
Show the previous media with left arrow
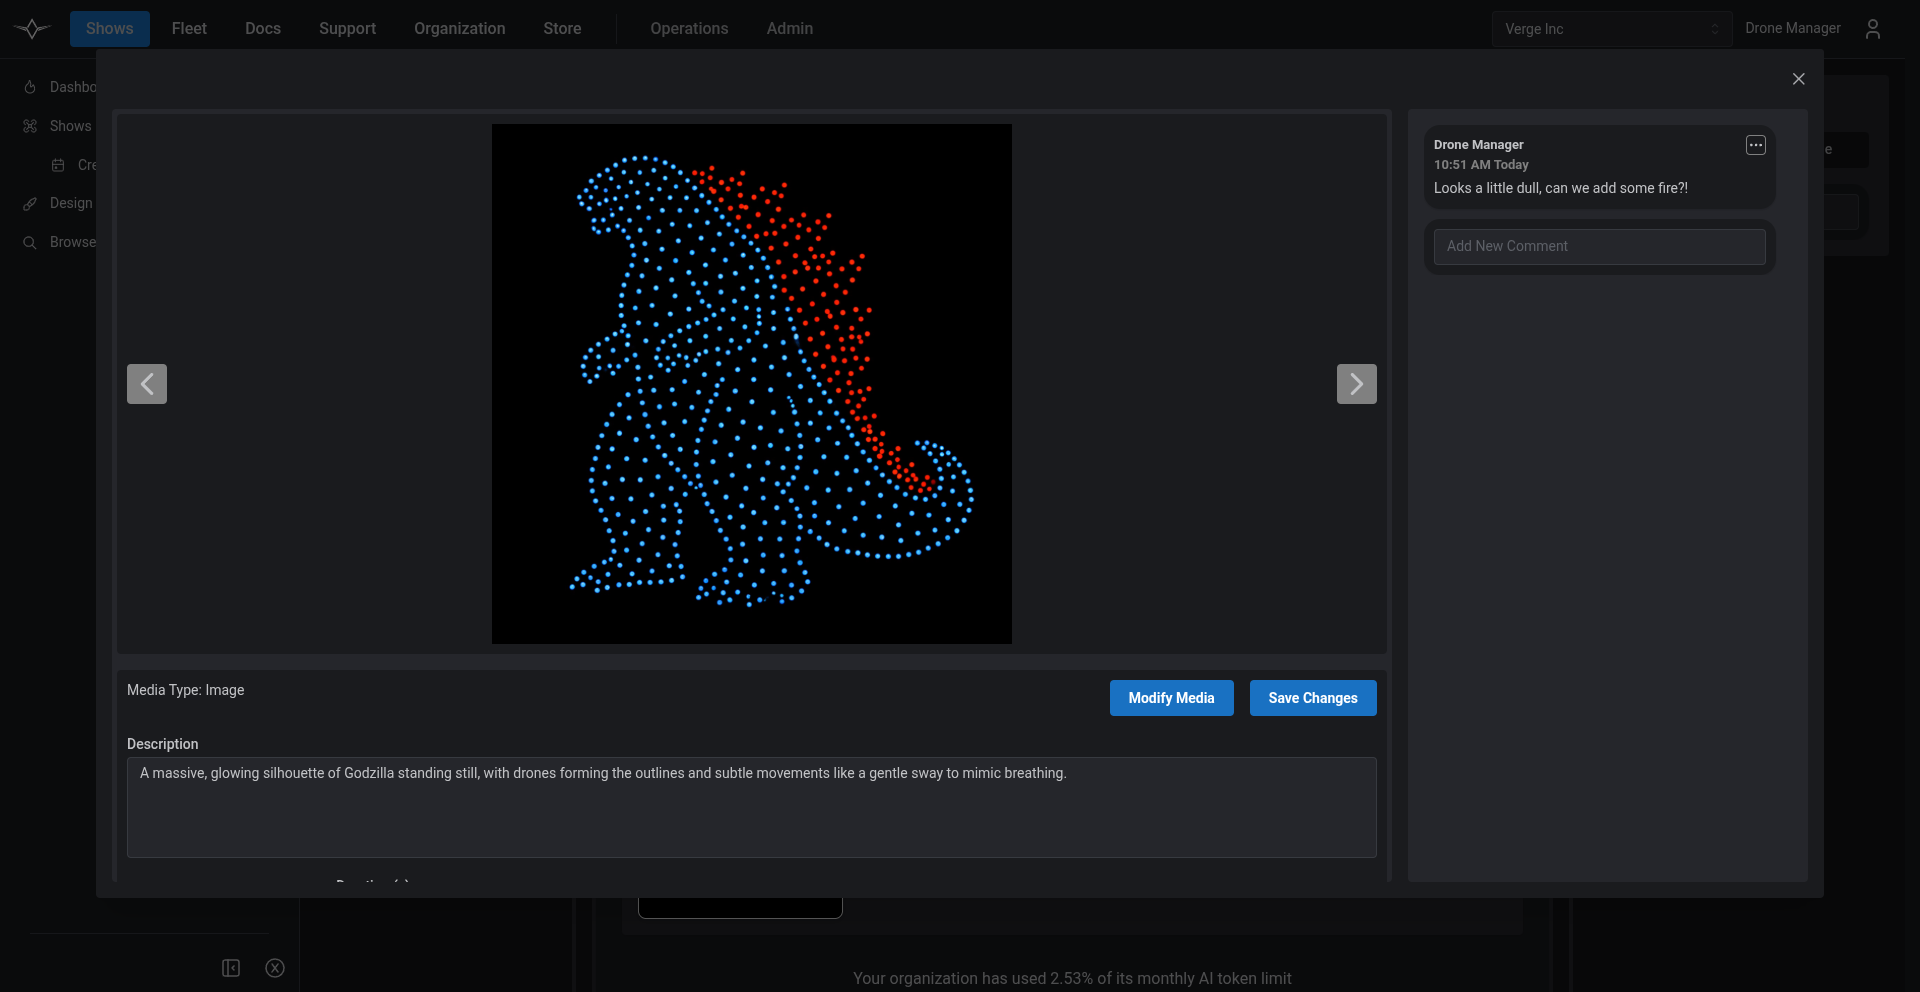(x=147, y=384)
